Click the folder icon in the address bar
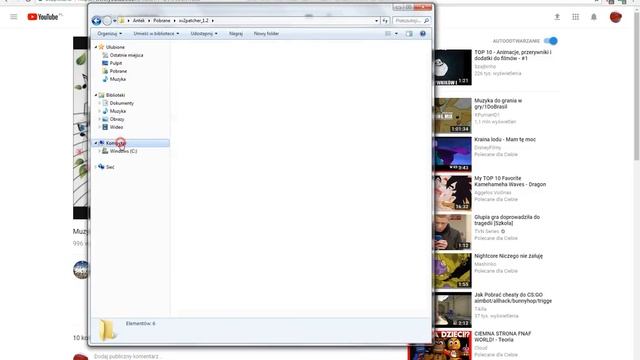This screenshot has width=640, height=360. (122, 20)
